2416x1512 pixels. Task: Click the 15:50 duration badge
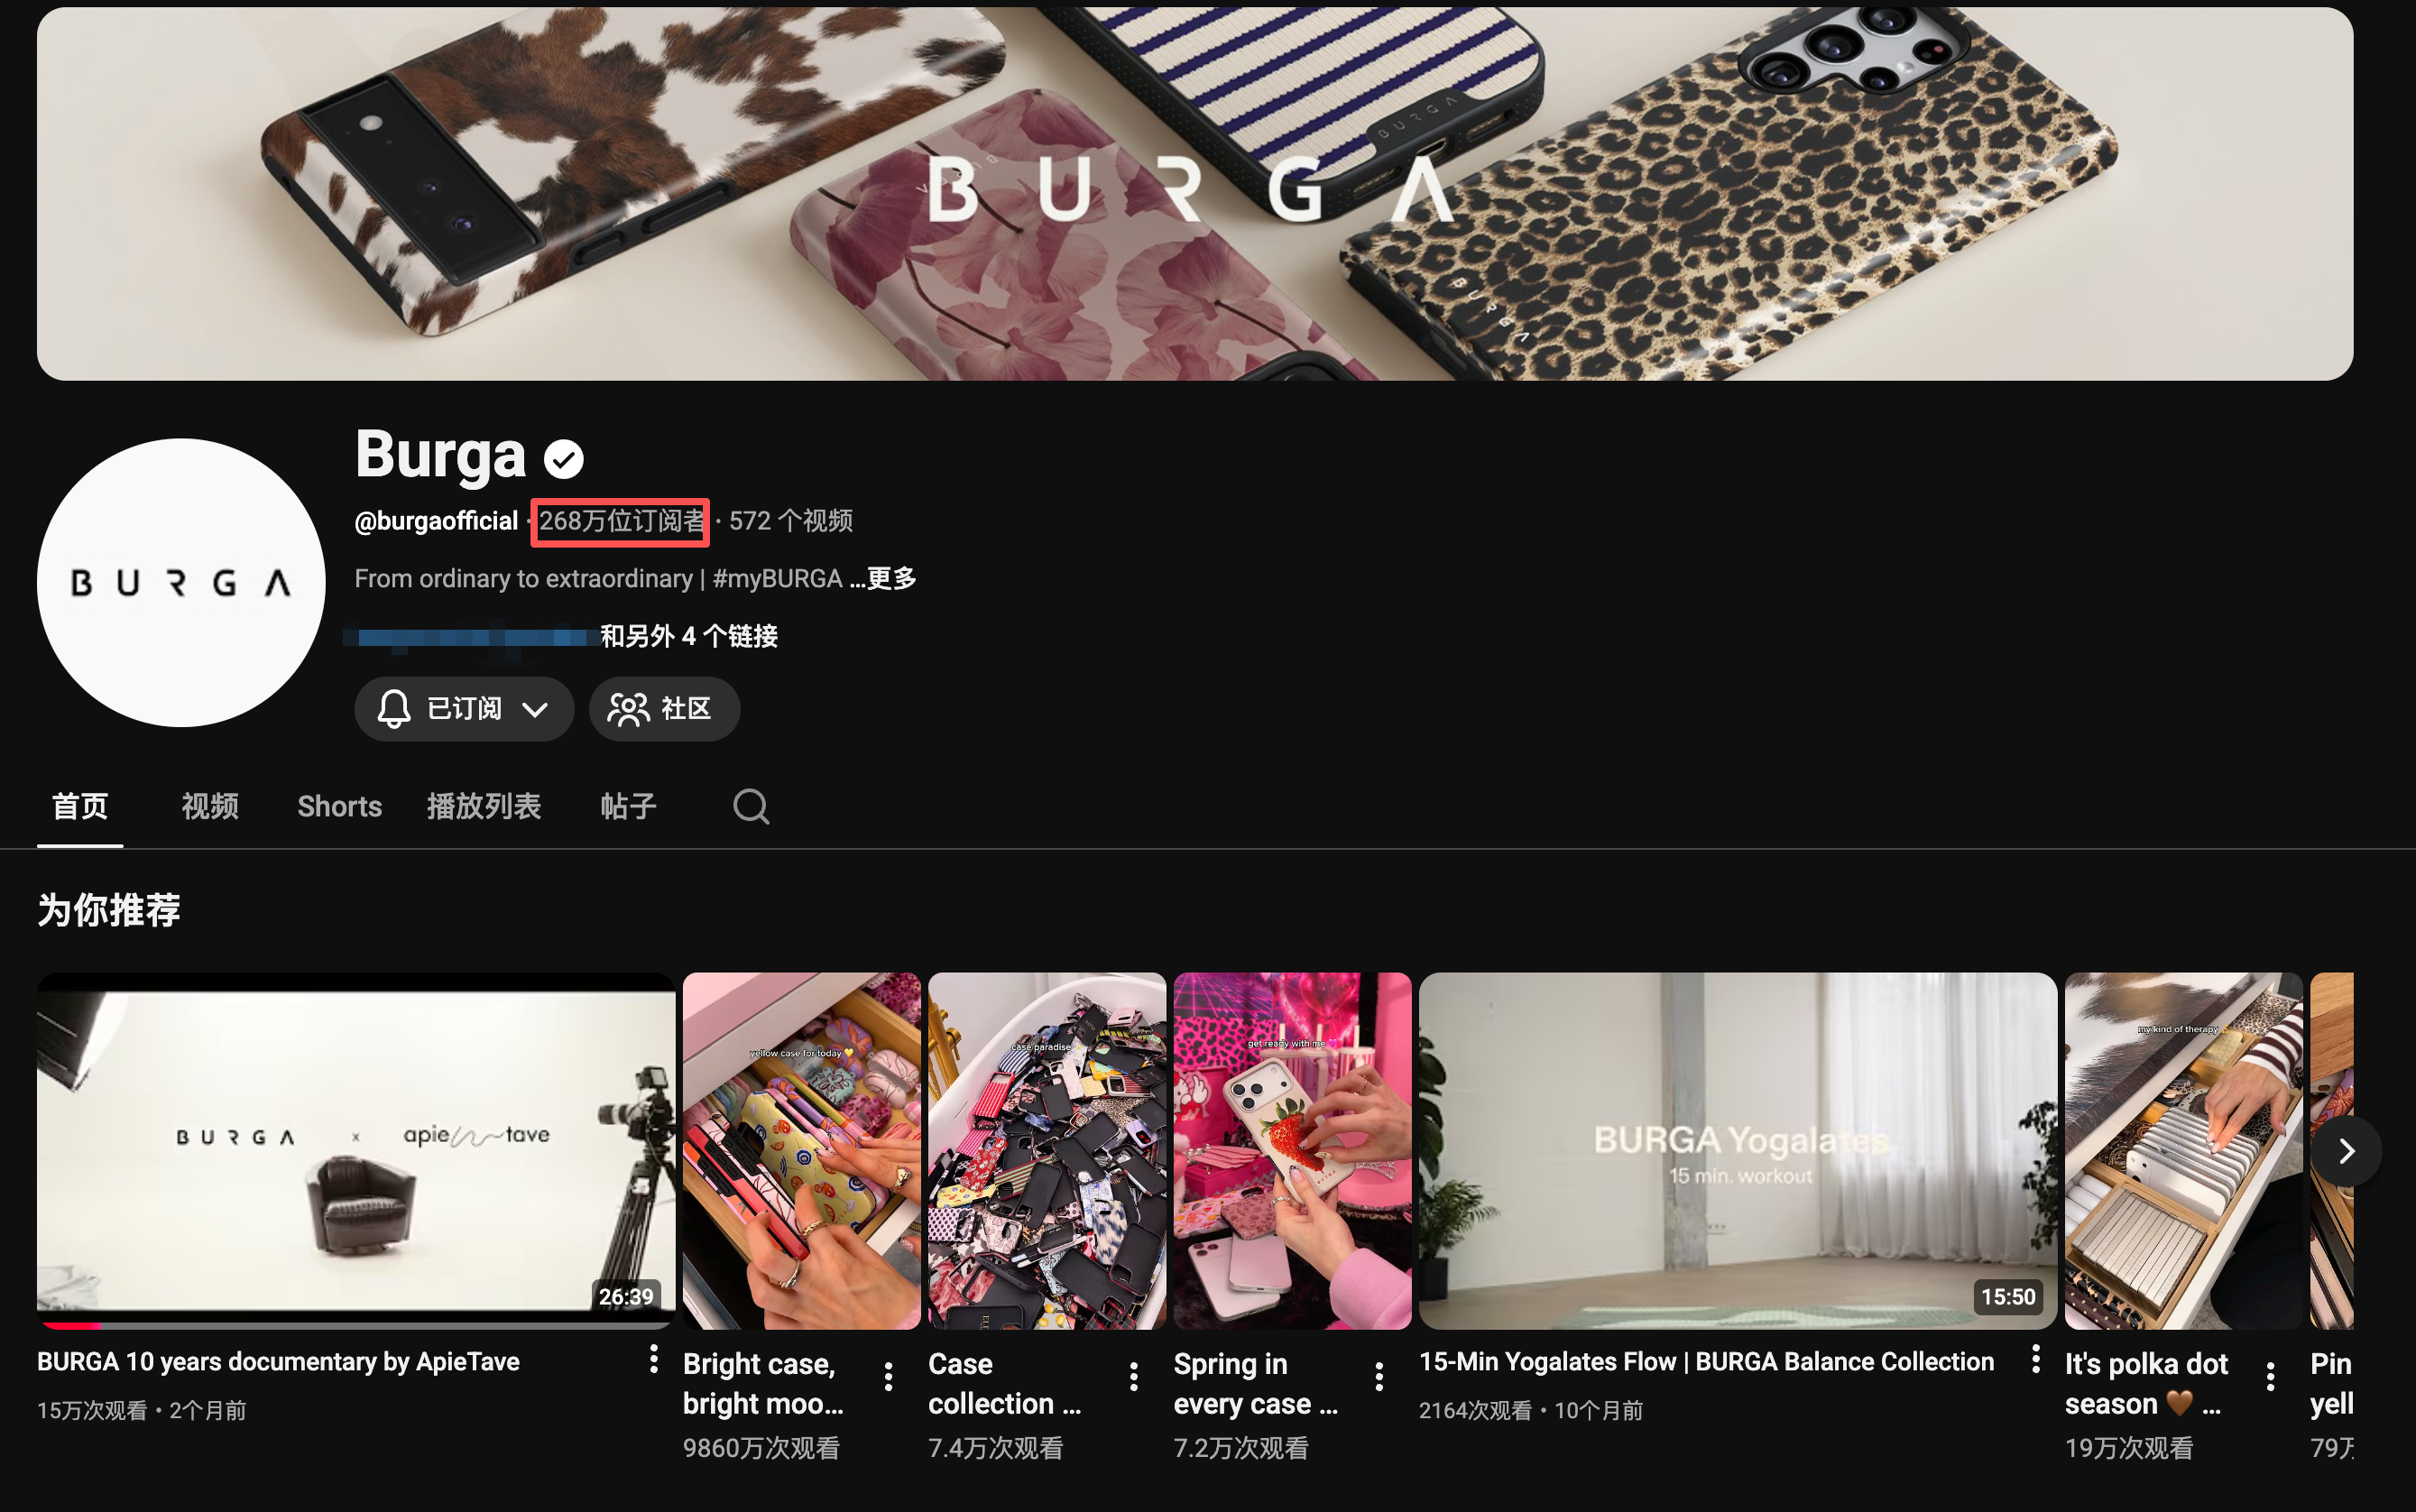pos(2008,1297)
